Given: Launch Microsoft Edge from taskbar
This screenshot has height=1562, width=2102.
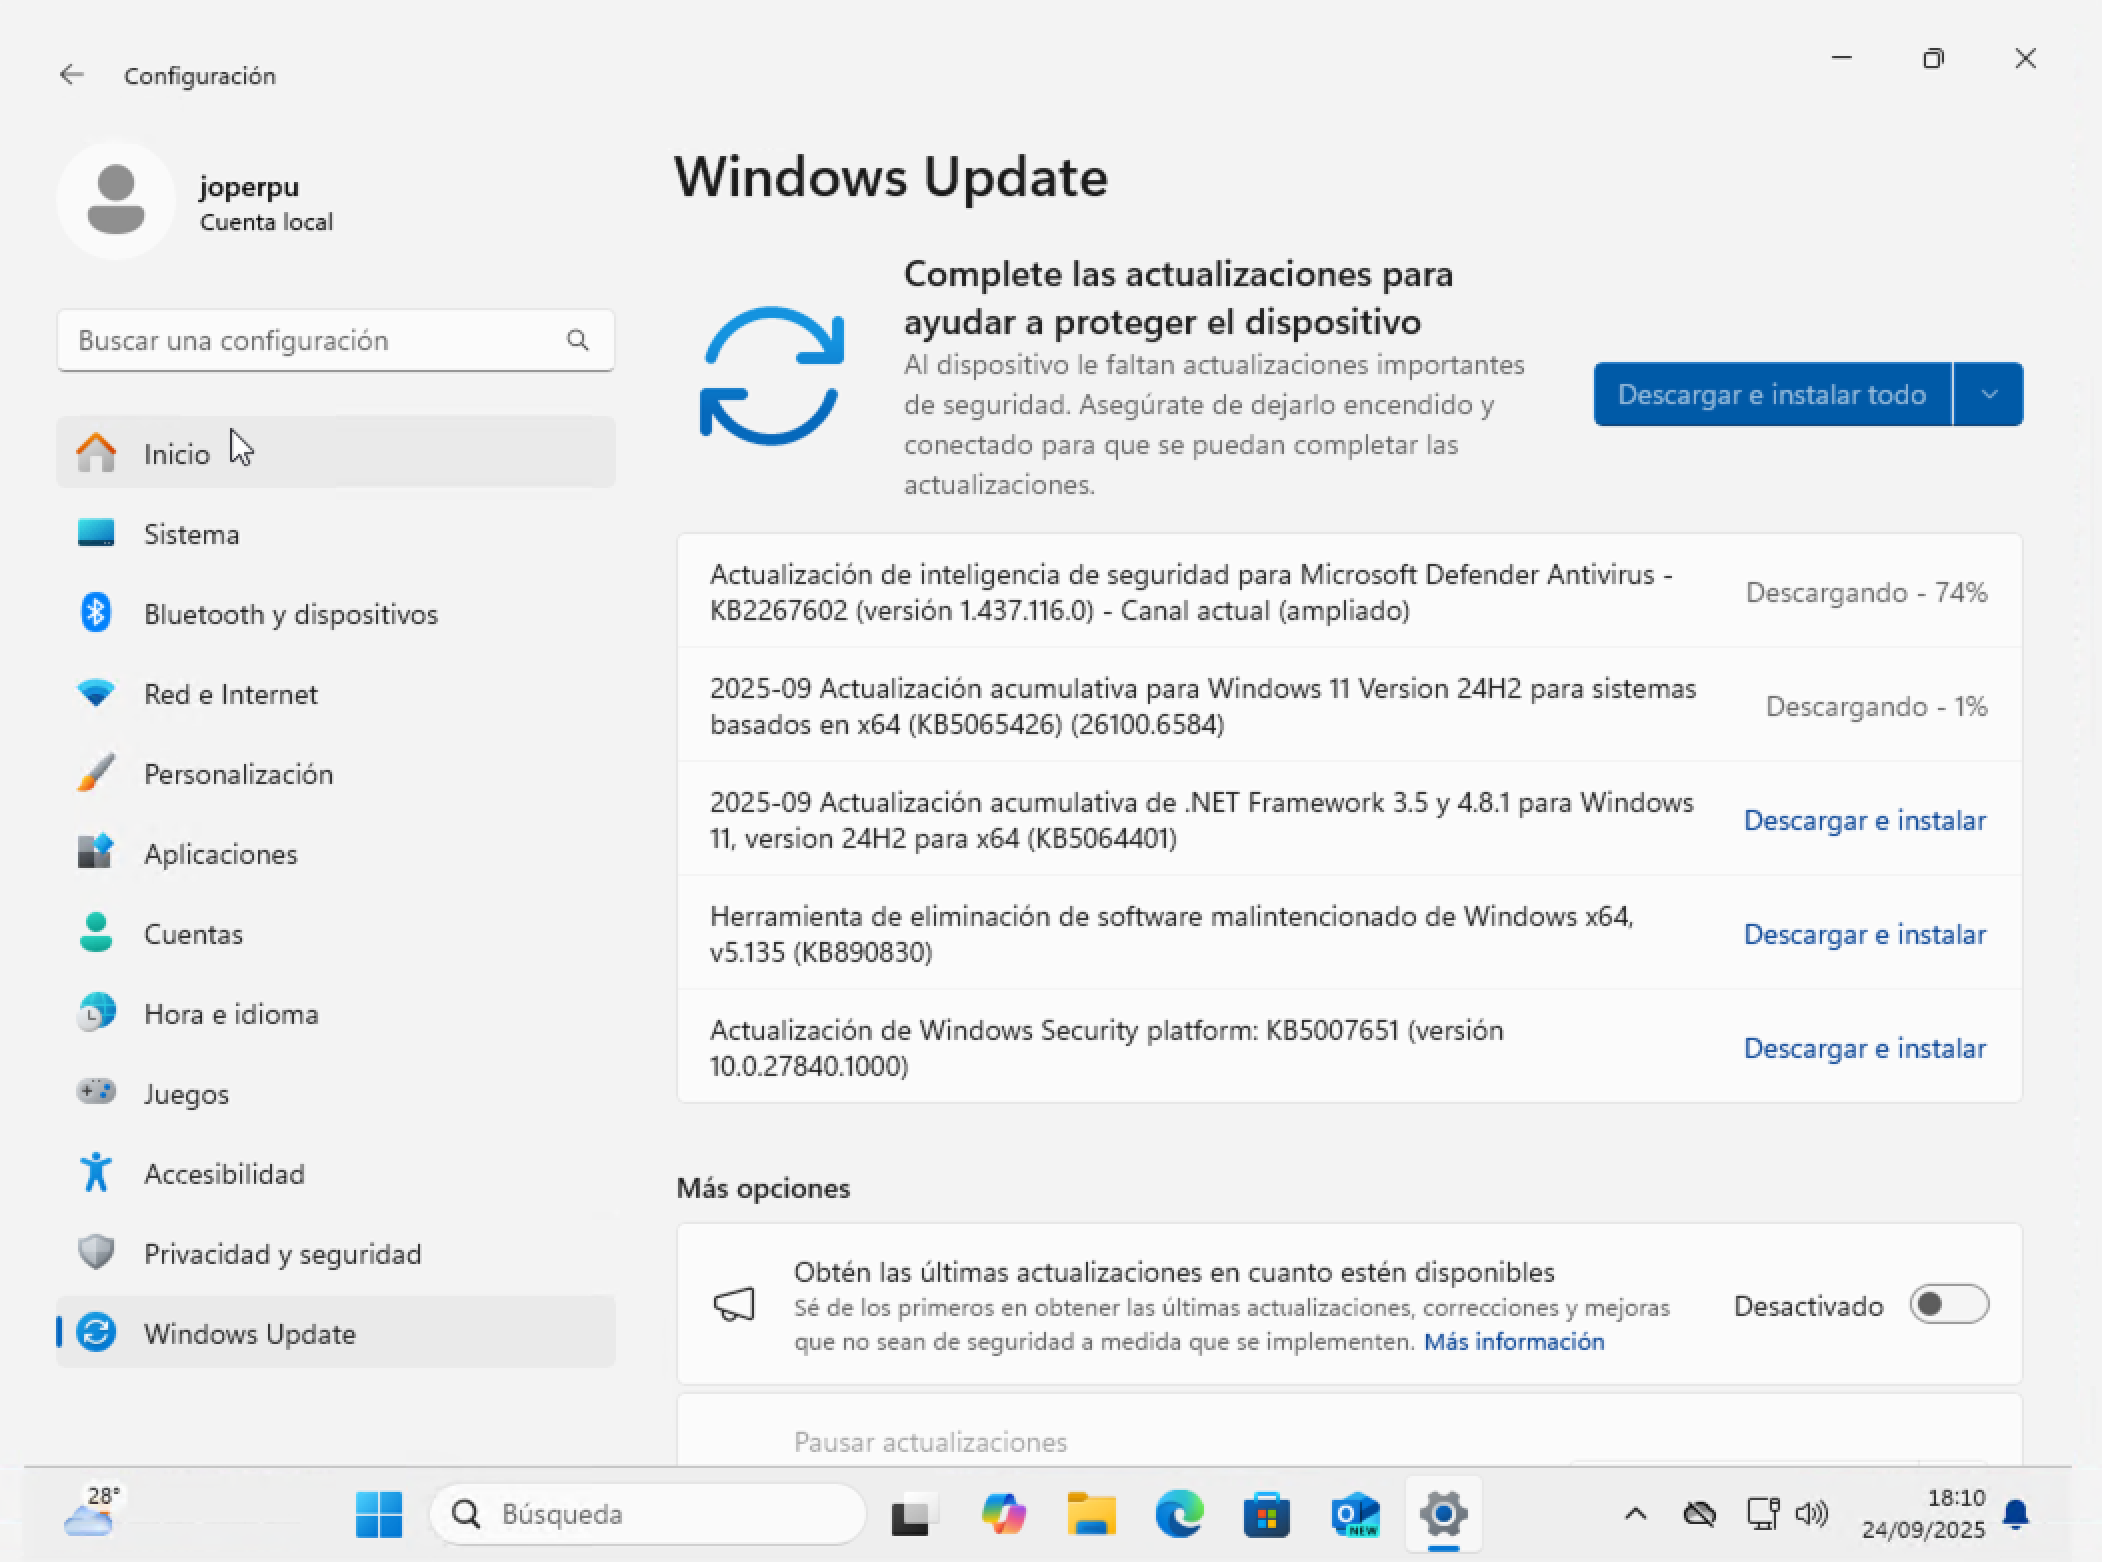Looking at the screenshot, I should pyautogui.click(x=1179, y=1514).
